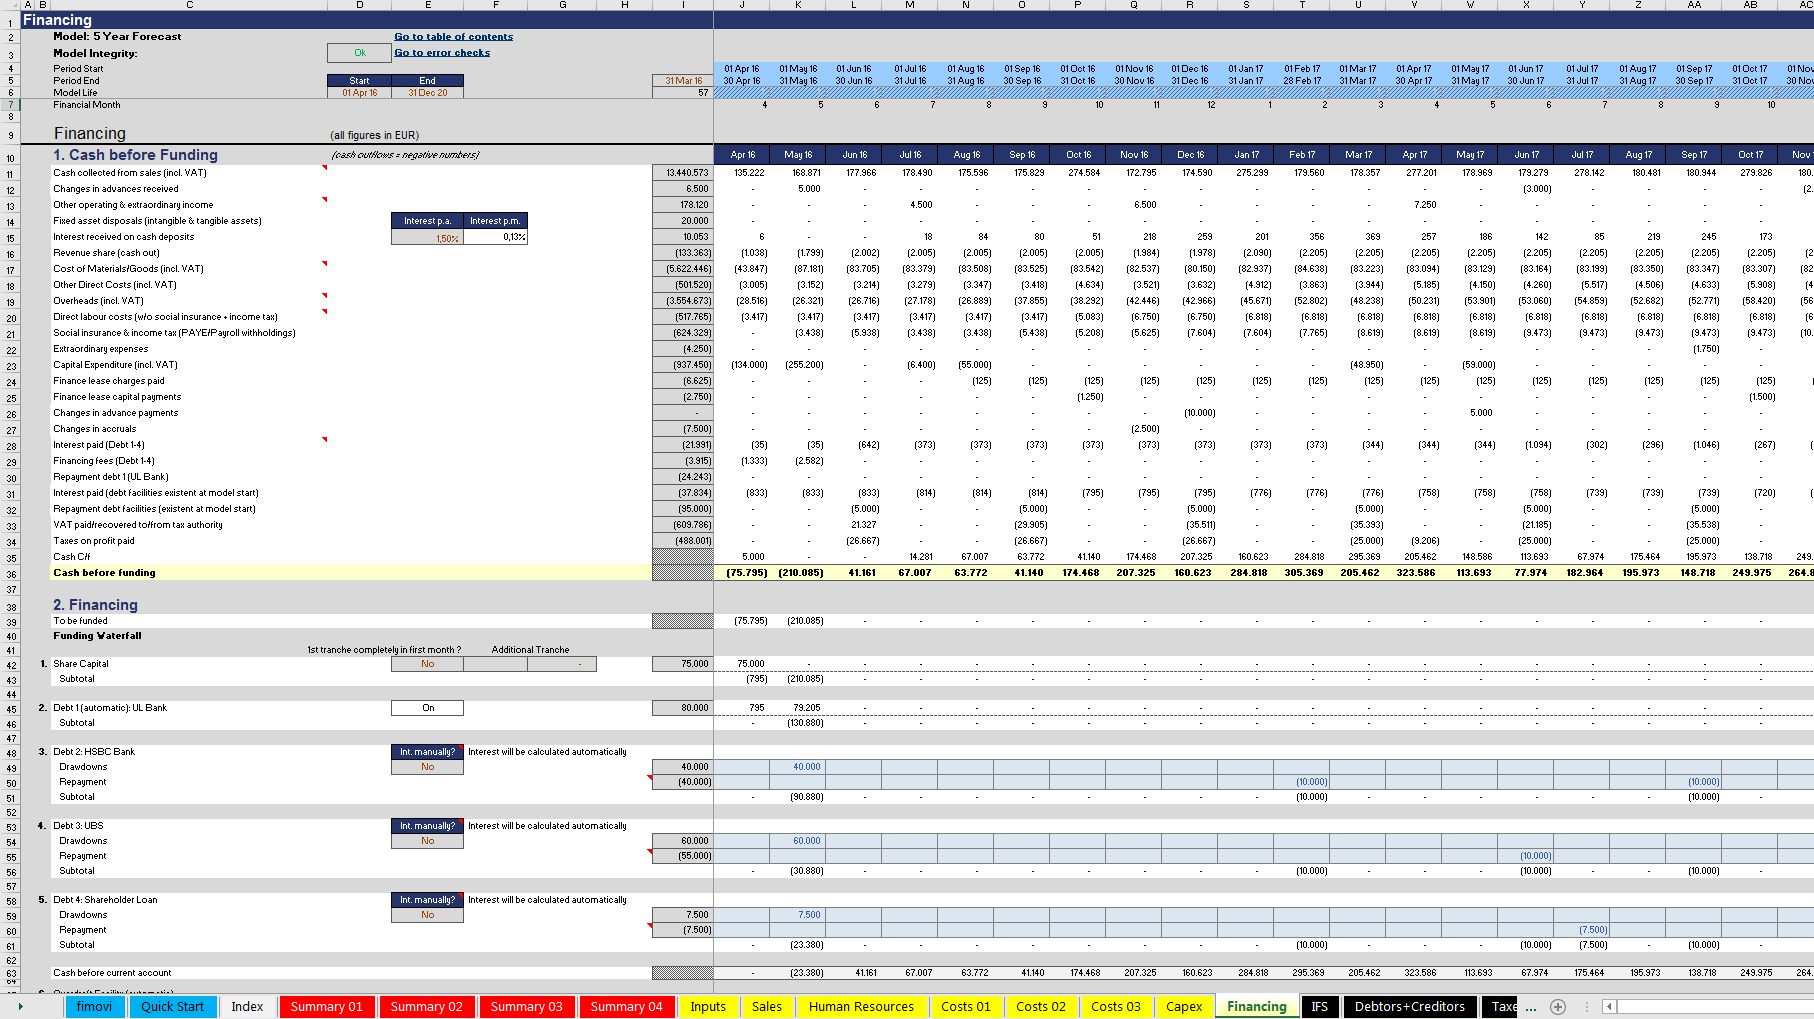Click the sheet tab scroll arrow

click(x=20, y=1006)
